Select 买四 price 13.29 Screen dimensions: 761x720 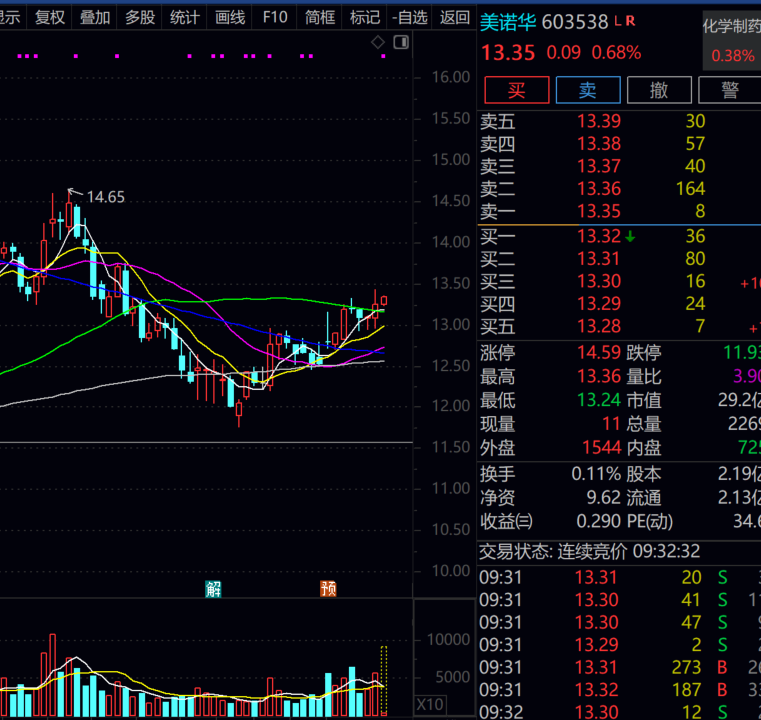[599, 304]
